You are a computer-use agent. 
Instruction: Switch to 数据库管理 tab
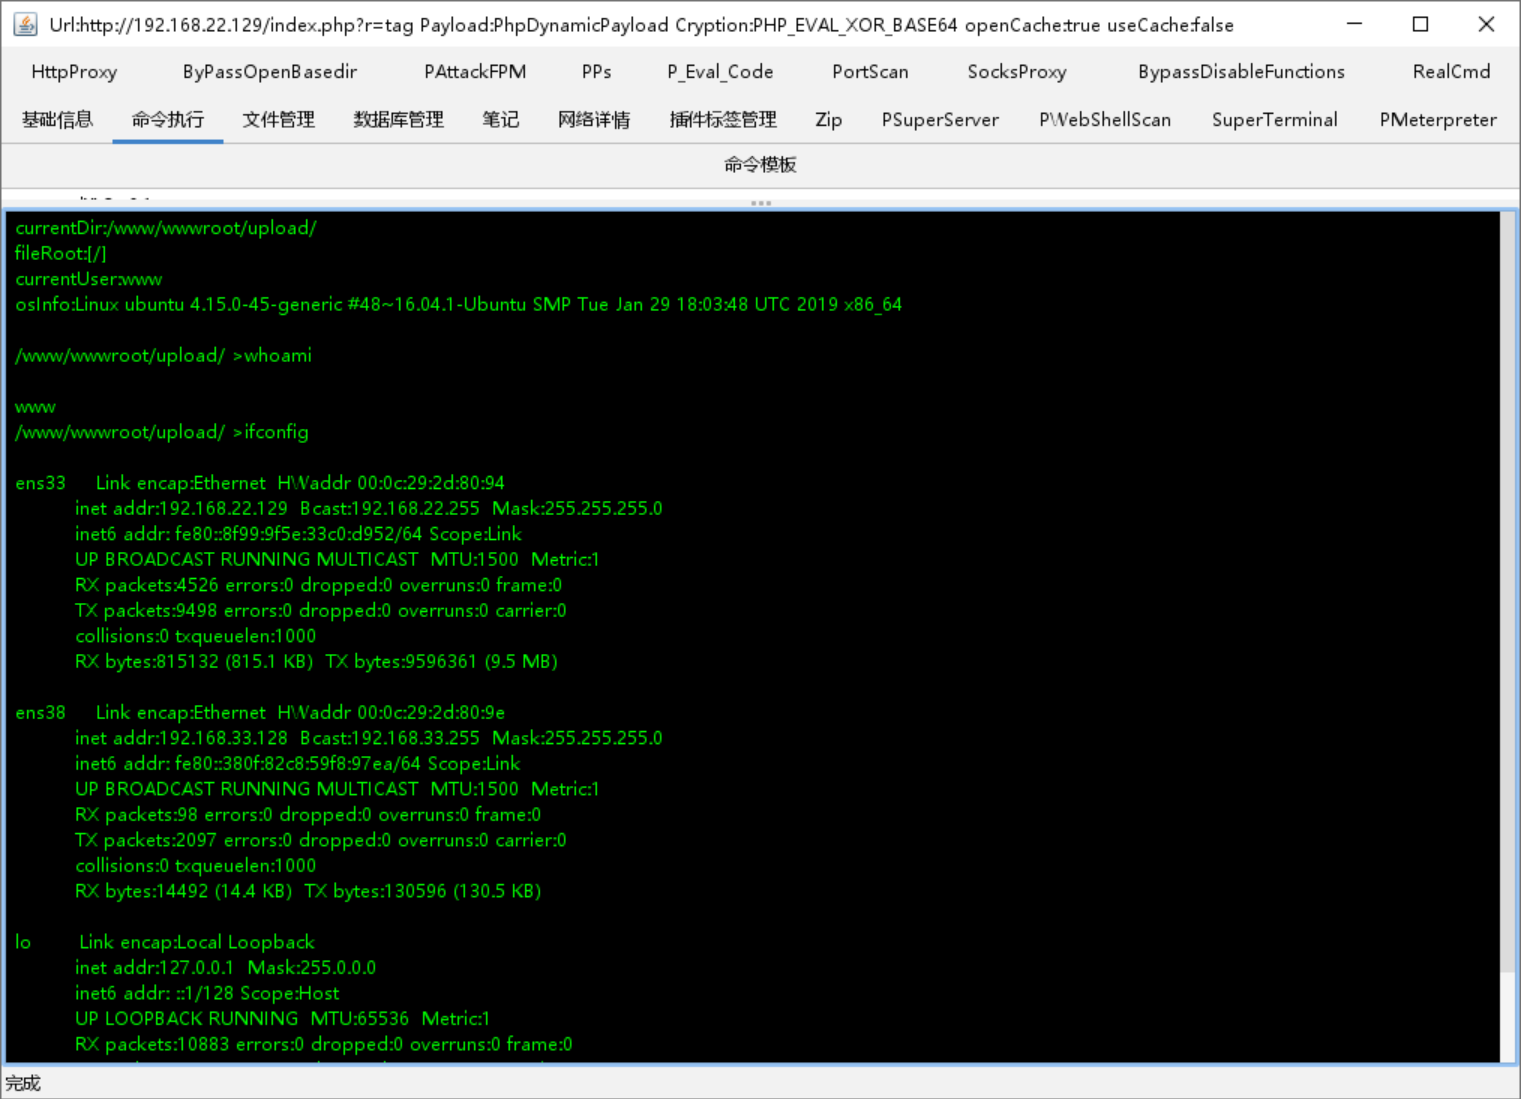[398, 120]
